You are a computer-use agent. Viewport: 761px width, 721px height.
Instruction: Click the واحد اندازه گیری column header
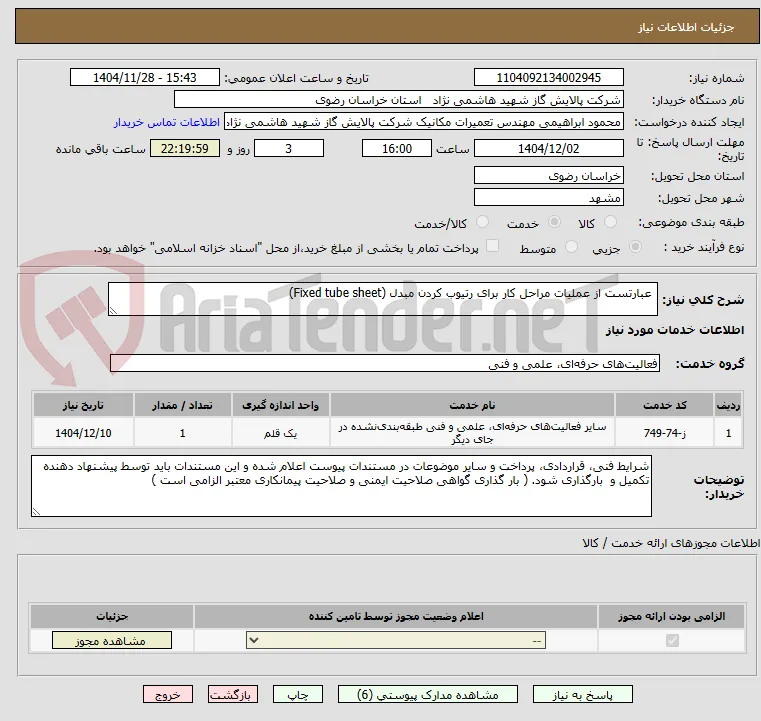point(280,405)
